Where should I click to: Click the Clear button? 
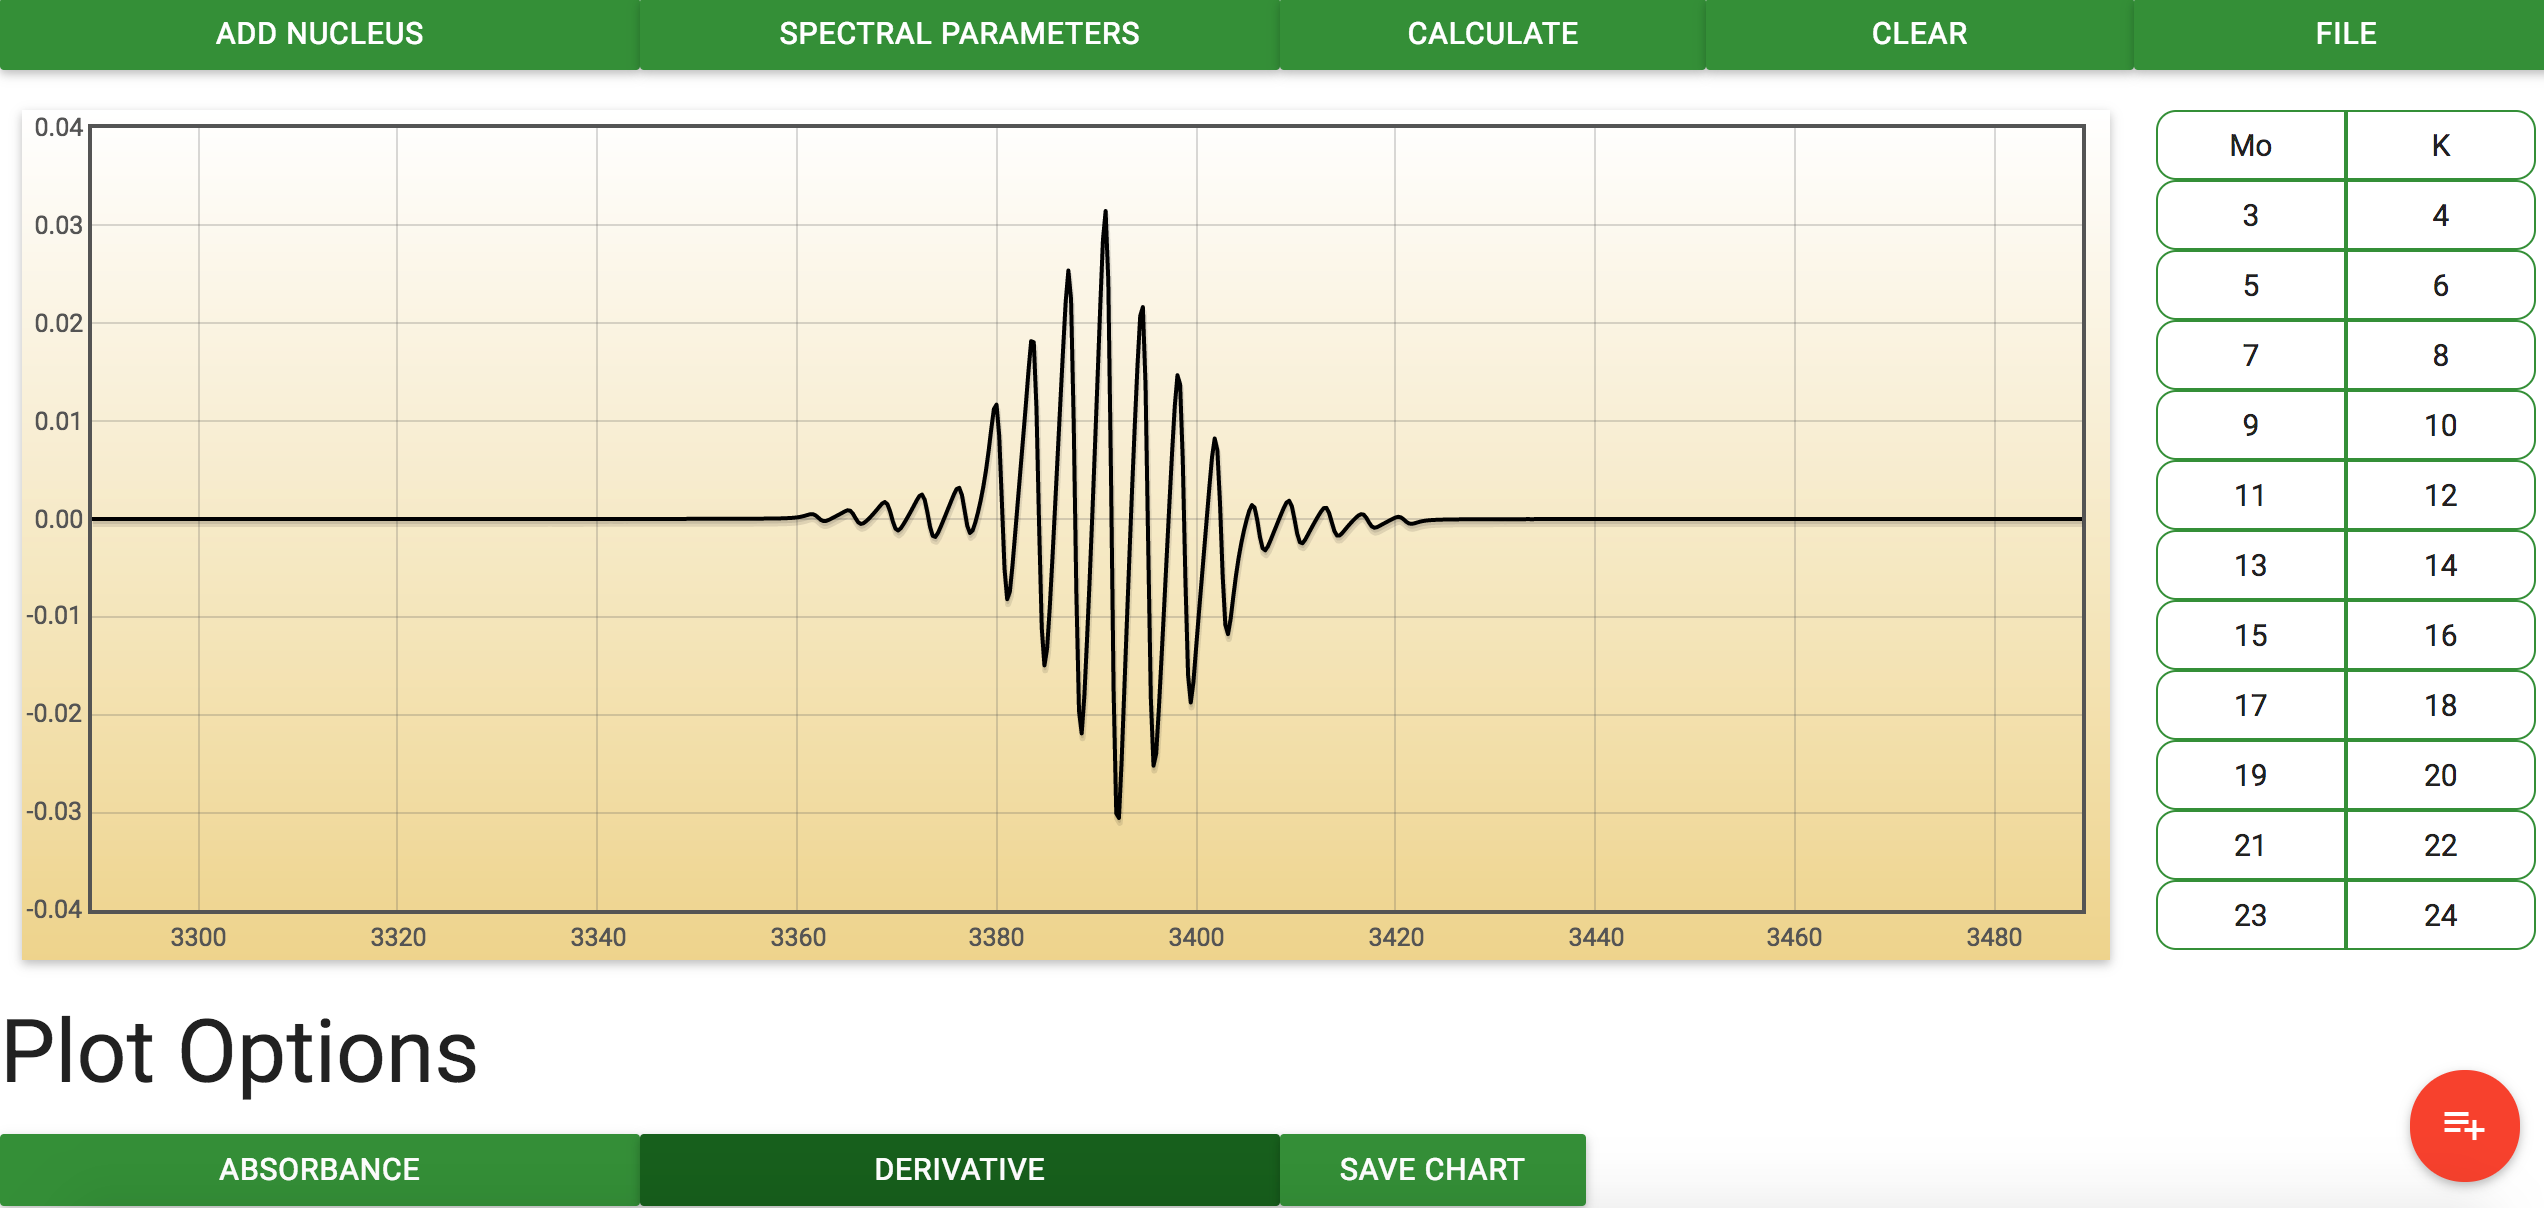pos(1918,34)
